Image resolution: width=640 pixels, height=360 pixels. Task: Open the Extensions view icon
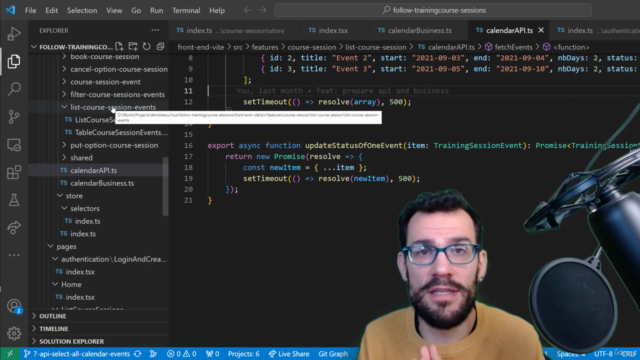[14, 172]
